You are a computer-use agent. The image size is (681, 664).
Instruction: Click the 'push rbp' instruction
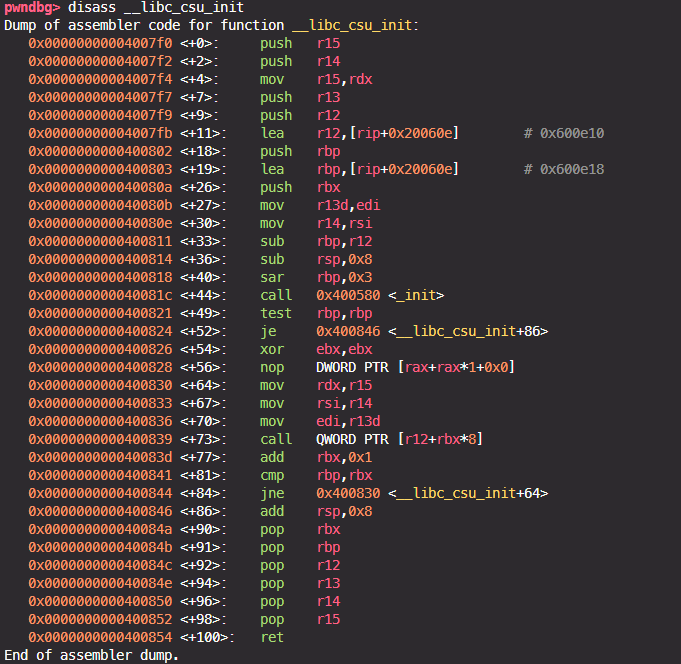coord(300,152)
